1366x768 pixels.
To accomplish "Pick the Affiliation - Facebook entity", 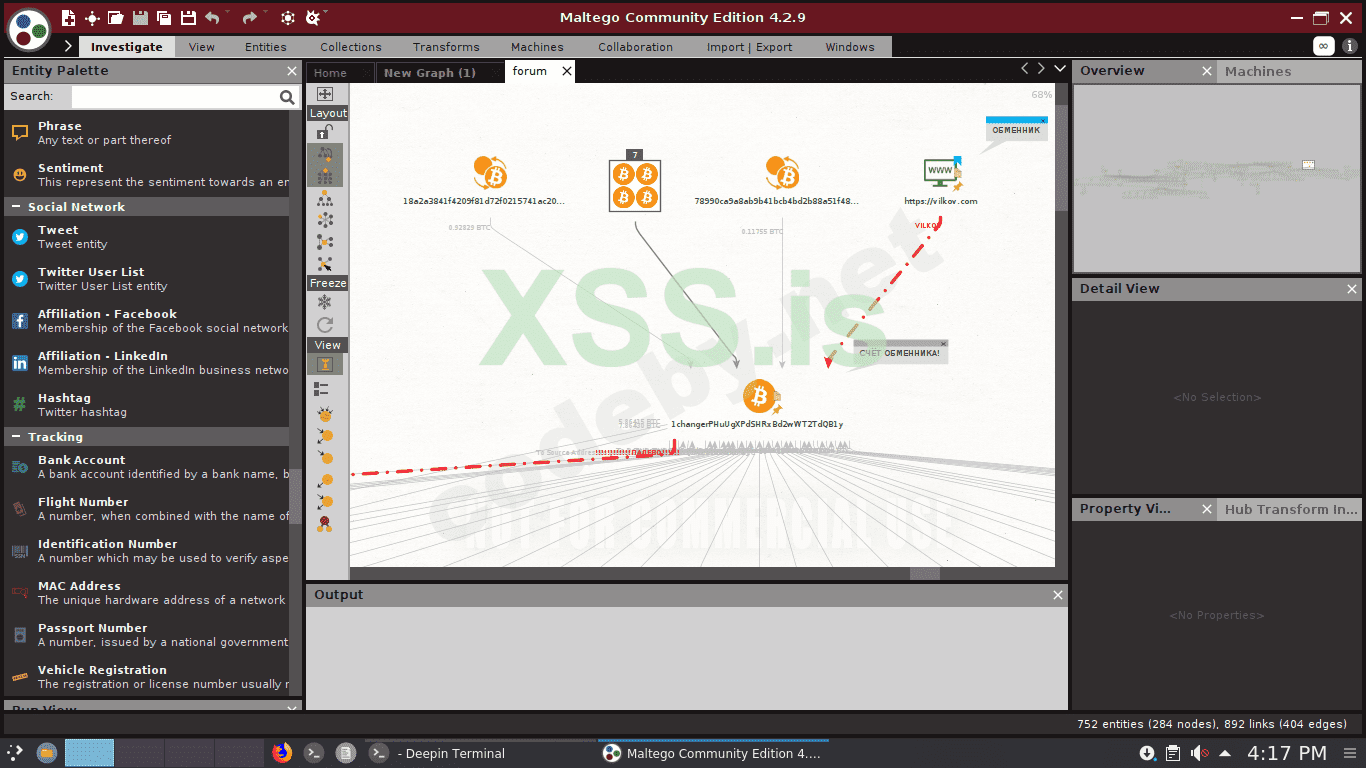I will pos(150,321).
